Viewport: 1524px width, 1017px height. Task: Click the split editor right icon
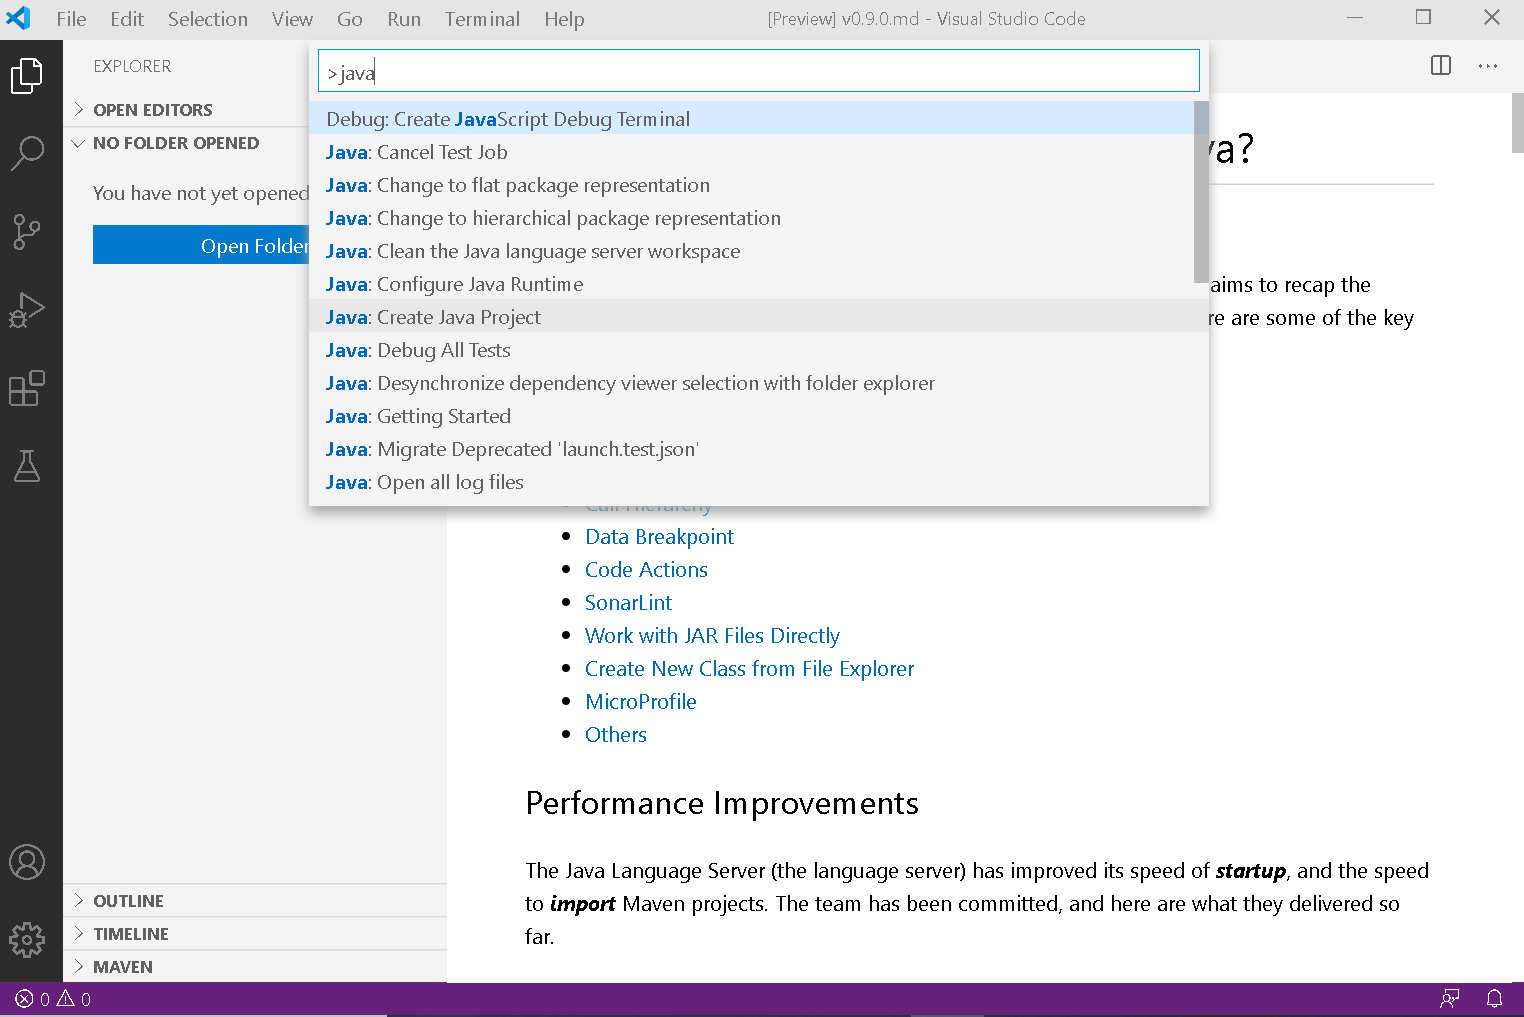coord(1441,66)
